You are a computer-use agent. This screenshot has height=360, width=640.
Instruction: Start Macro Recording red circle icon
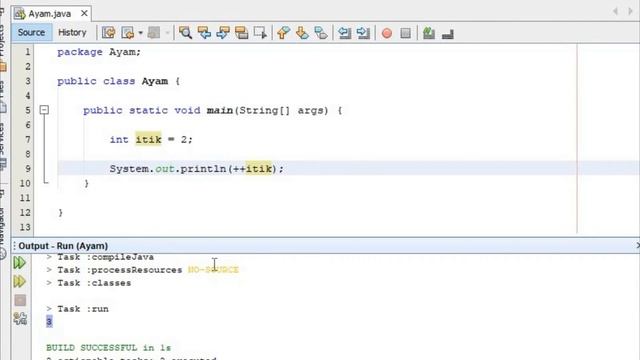click(387, 33)
